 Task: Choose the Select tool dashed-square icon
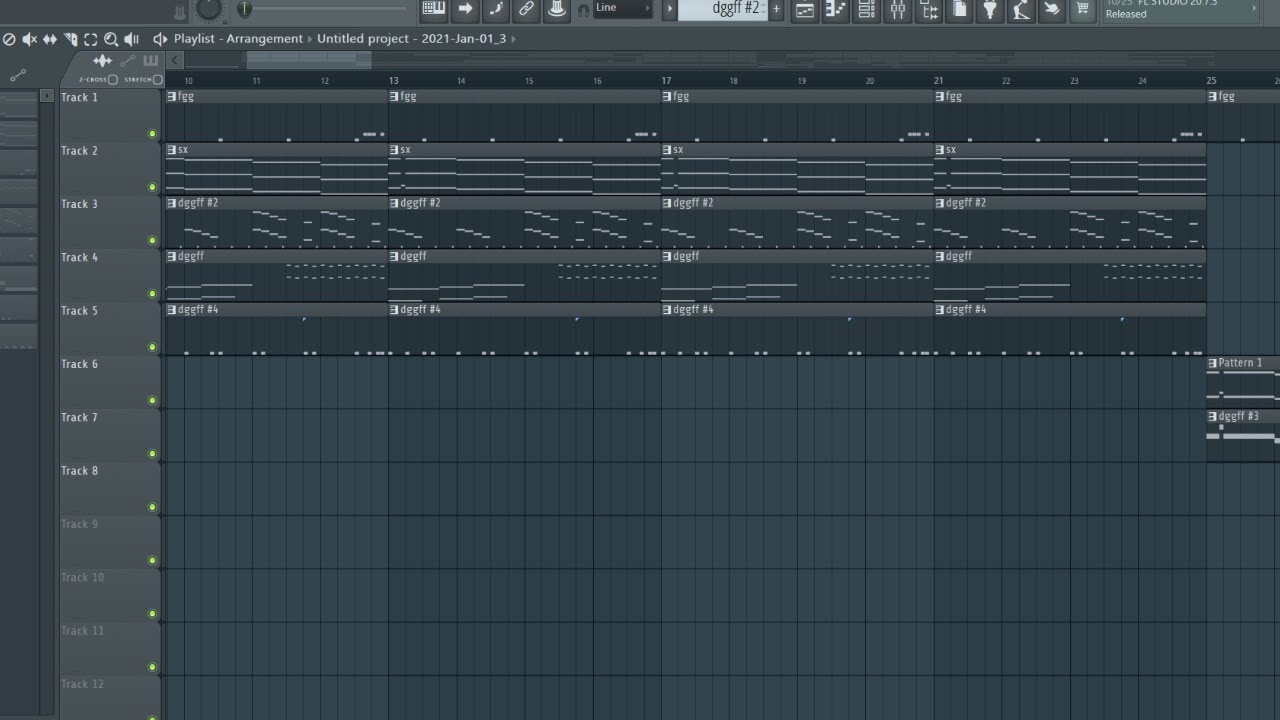click(x=91, y=39)
